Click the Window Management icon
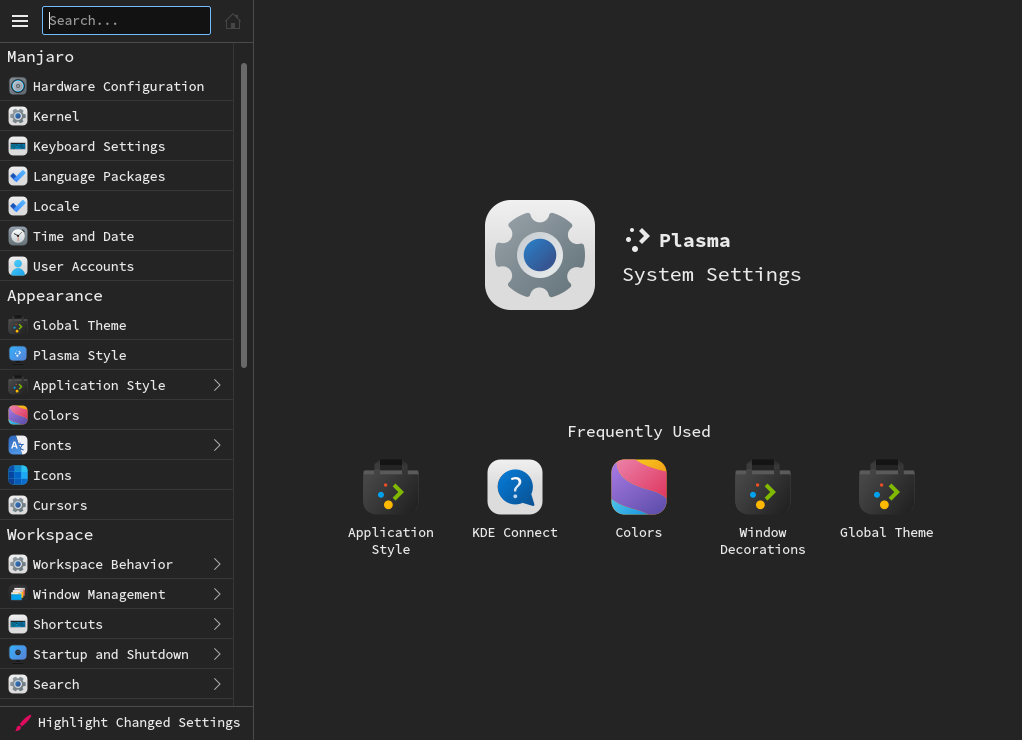Image resolution: width=1022 pixels, height=740 pixels. pyautogui.click(x=18, y=594)
